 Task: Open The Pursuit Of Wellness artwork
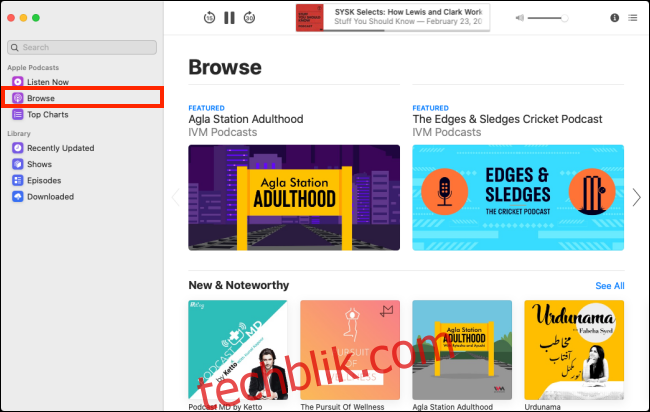(x=350, y=350)
